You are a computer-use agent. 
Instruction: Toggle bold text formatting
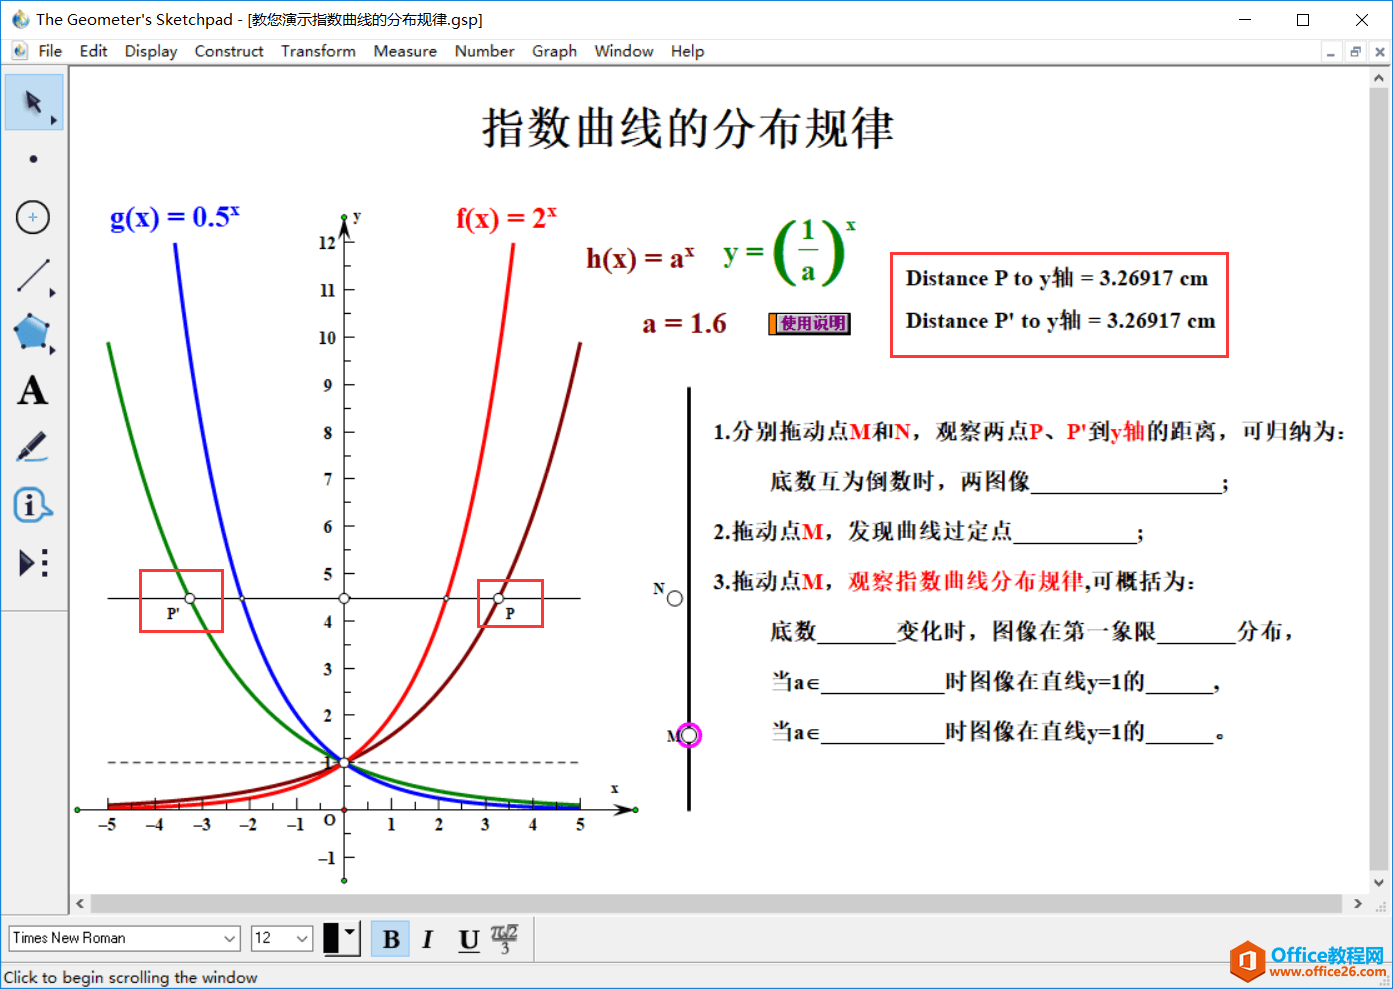click(x=391, y=939)
